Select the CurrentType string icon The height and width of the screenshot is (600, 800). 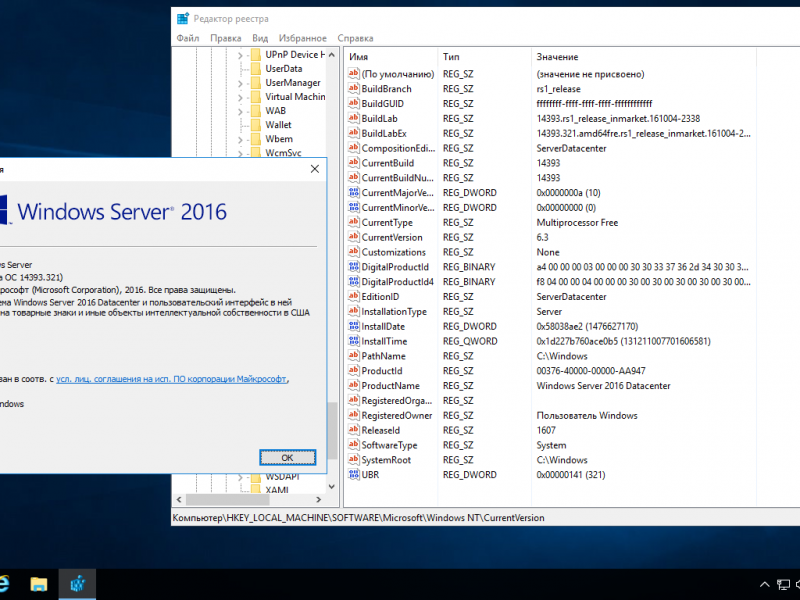[354, 222]
